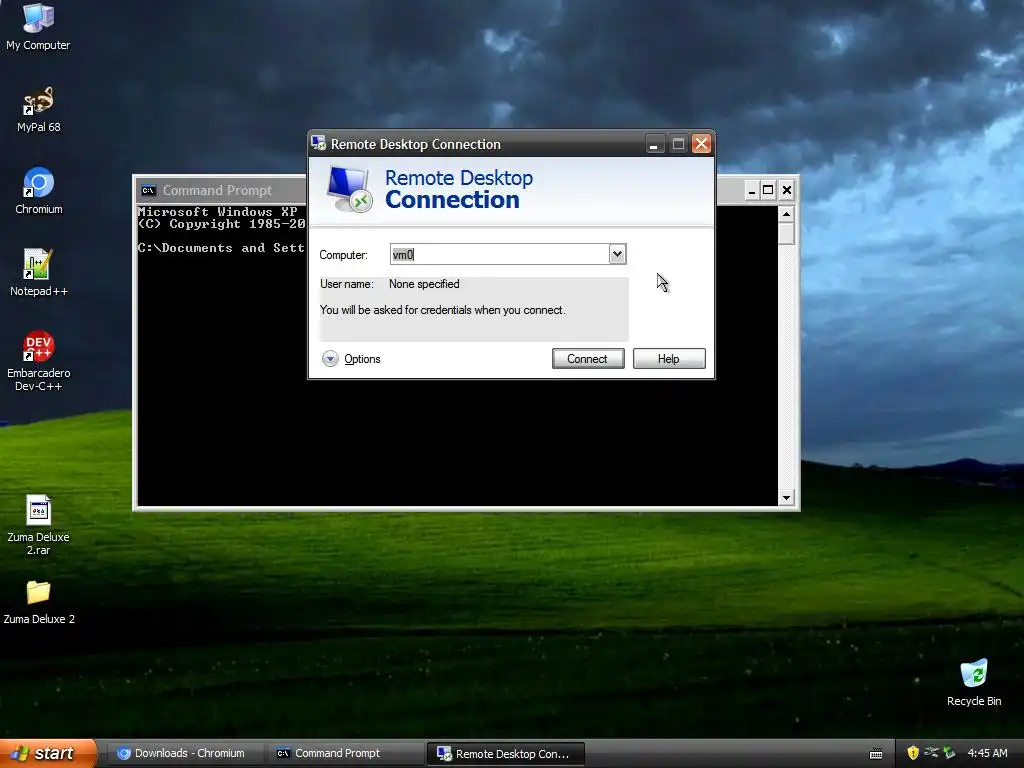Viewport: 1024px width, 768px height.
Task: Maximize the Command Prompt window
Action: click(769, 190)
